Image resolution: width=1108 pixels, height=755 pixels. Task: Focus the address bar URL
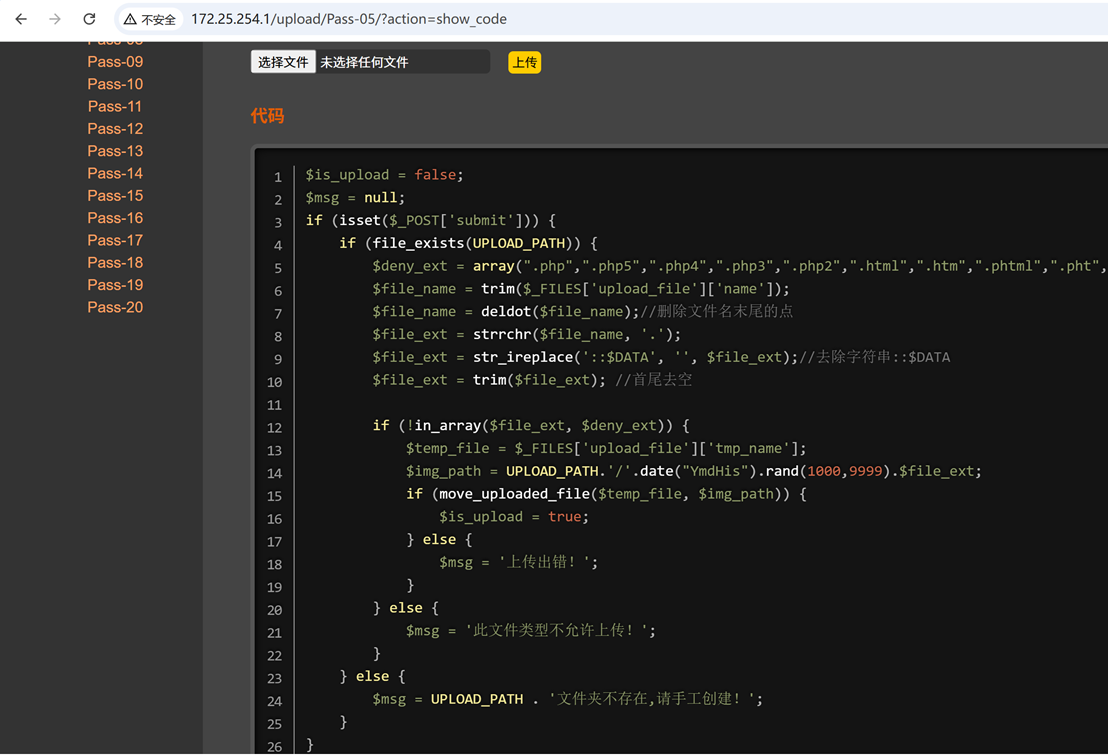[349, 19]
